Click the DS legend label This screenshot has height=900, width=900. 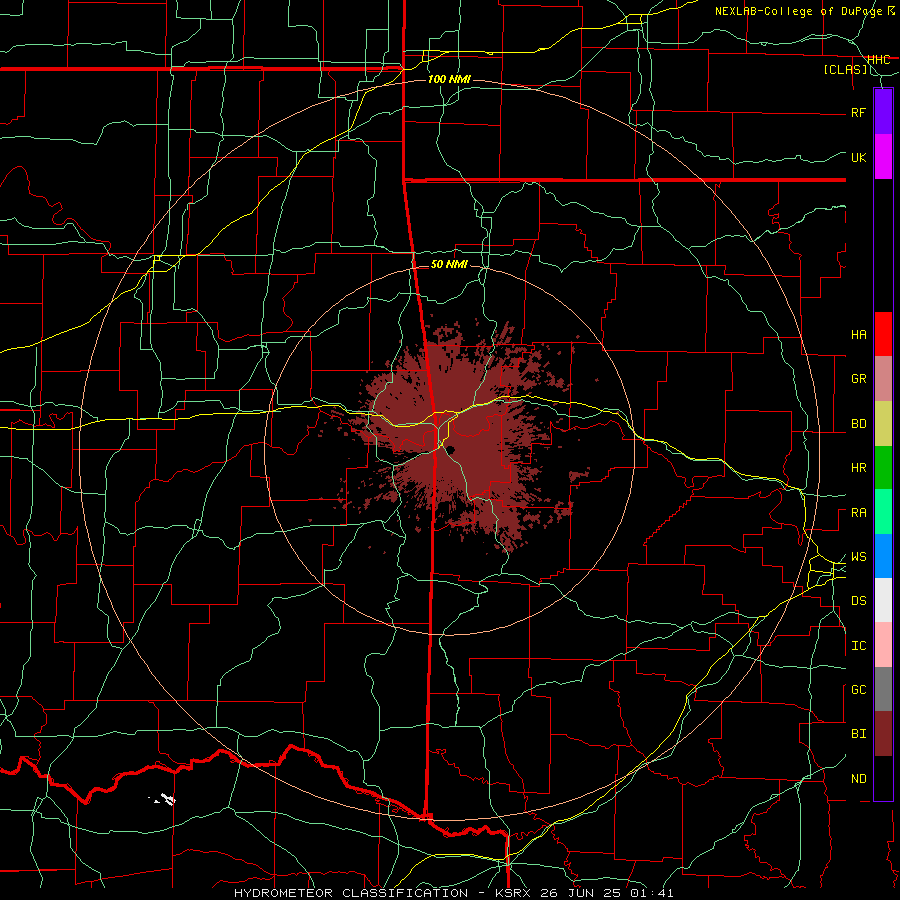point(859,601)
